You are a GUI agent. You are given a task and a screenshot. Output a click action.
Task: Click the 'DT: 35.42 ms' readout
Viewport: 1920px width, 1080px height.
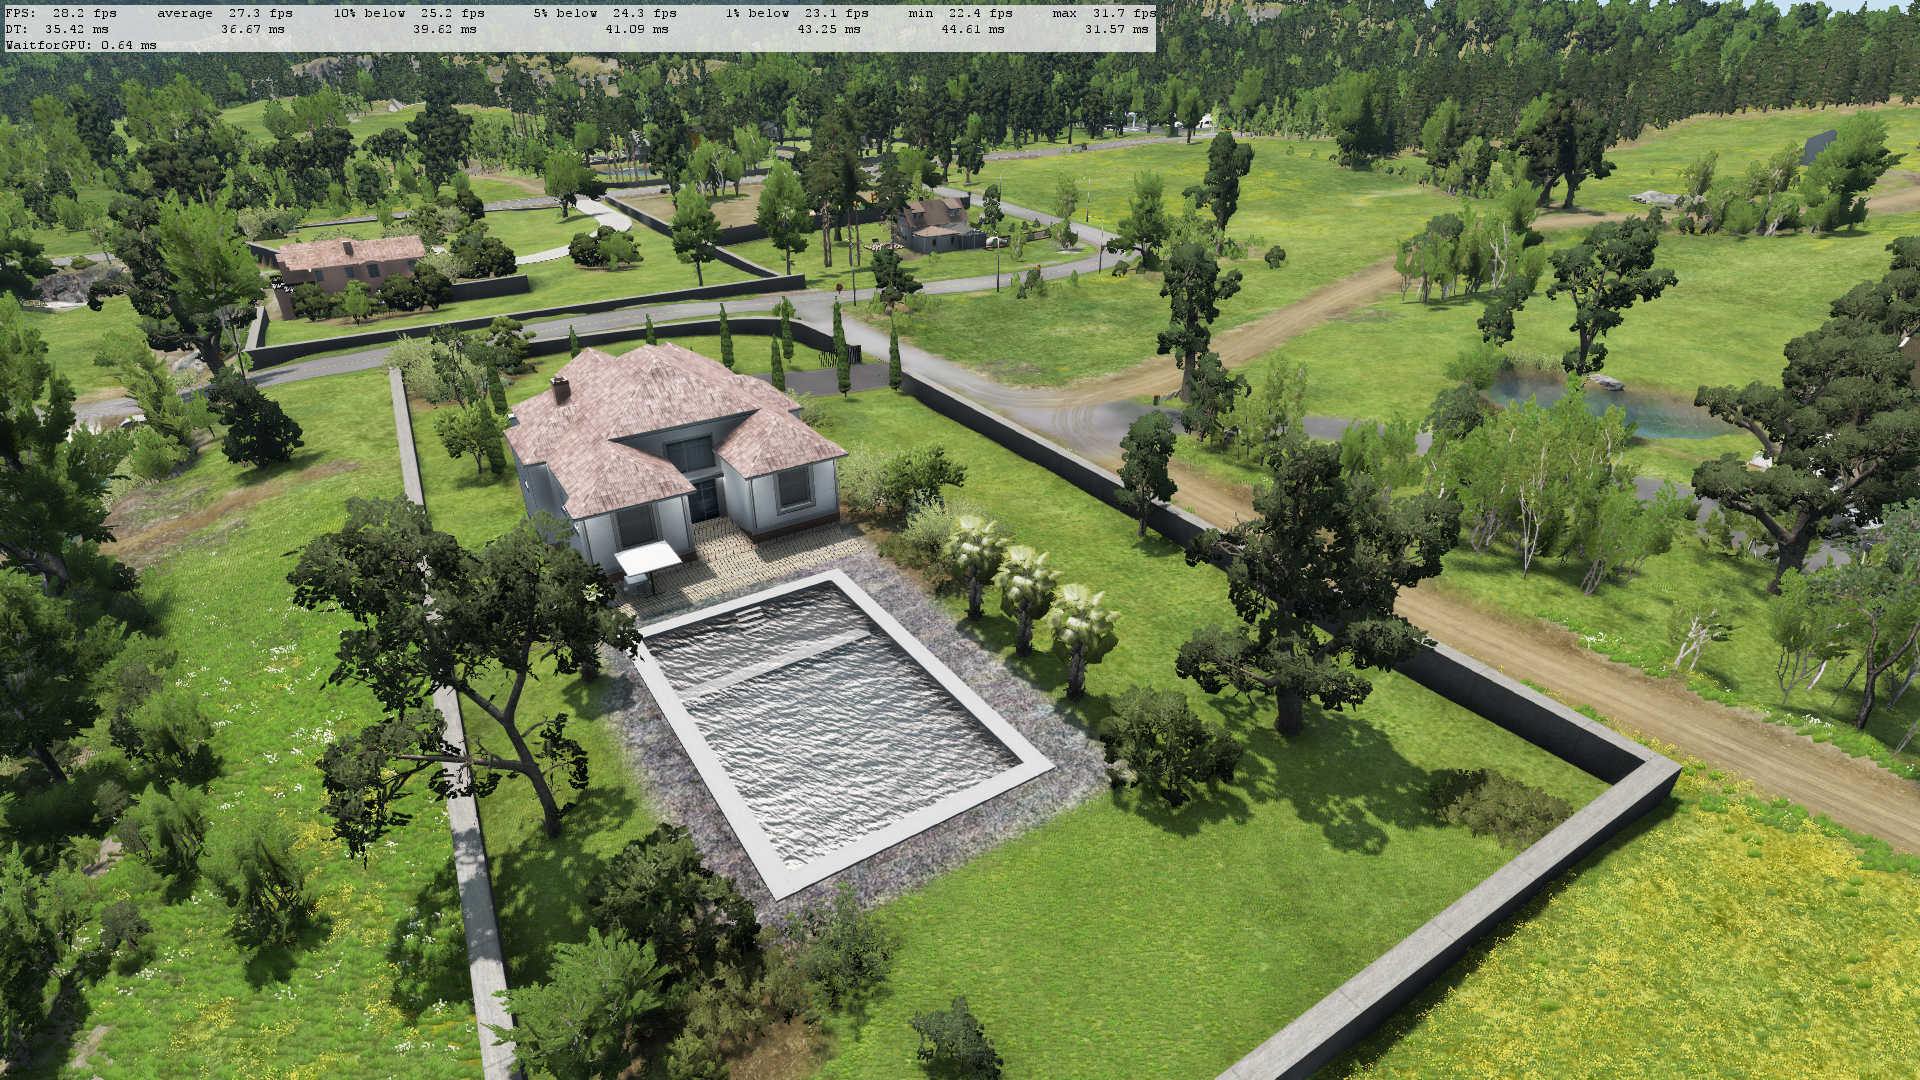point(57,29)
